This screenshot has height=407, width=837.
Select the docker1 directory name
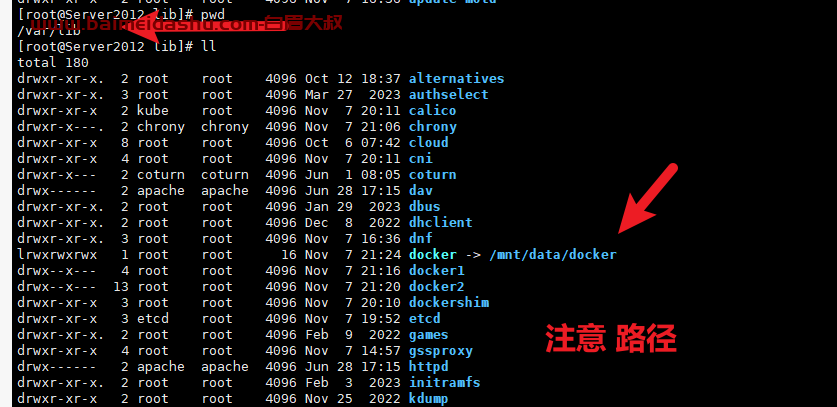[x=437, y=271]
